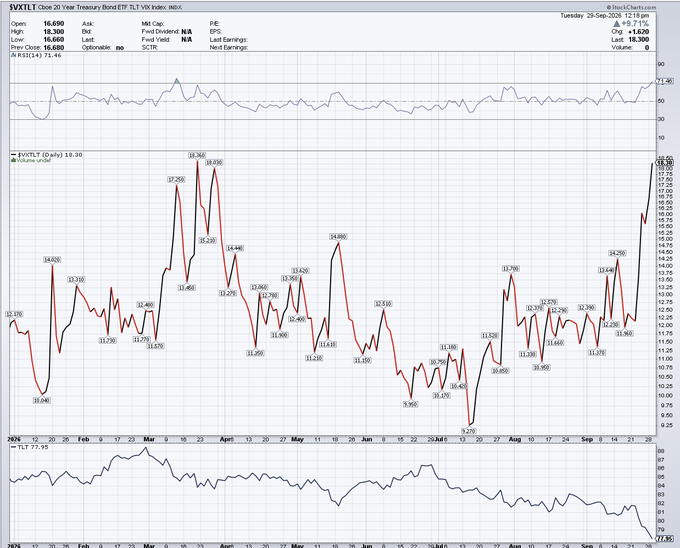Click the 14.880 May peak label
This screenshot has height=548, width=680.
(338, 236)
